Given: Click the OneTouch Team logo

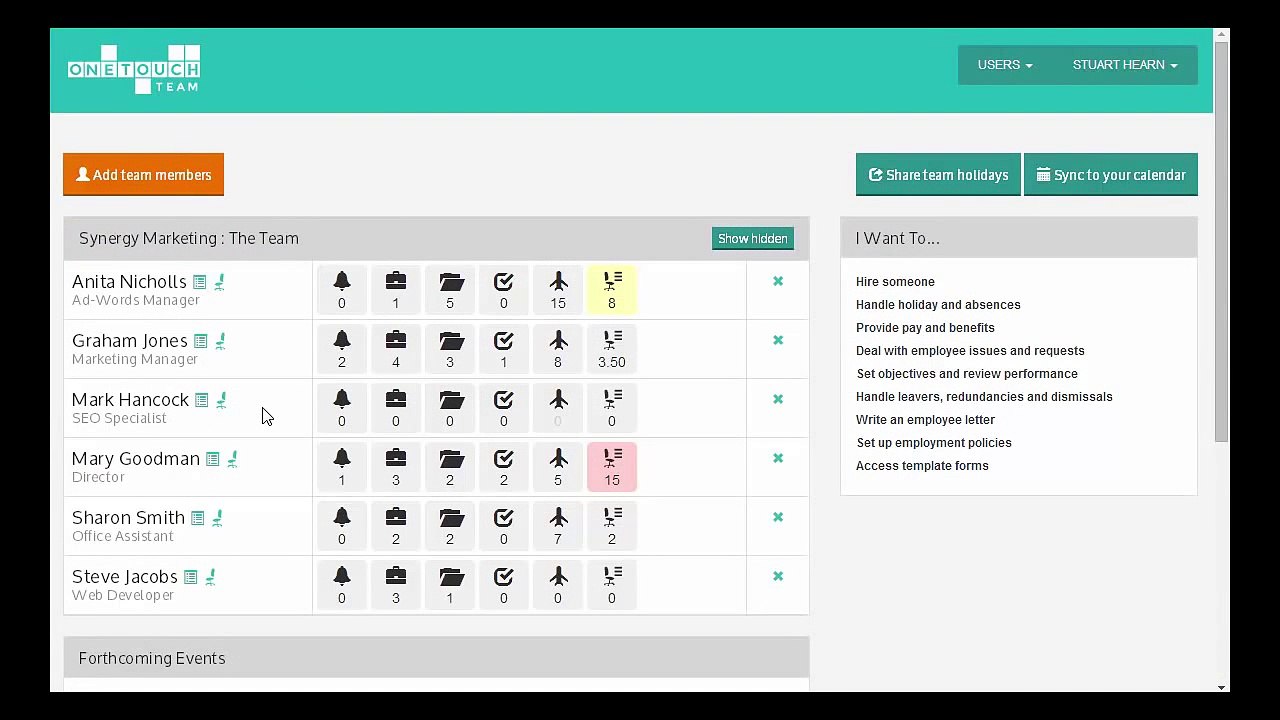Looking at the screenshot, I should [x=134, y=69].
